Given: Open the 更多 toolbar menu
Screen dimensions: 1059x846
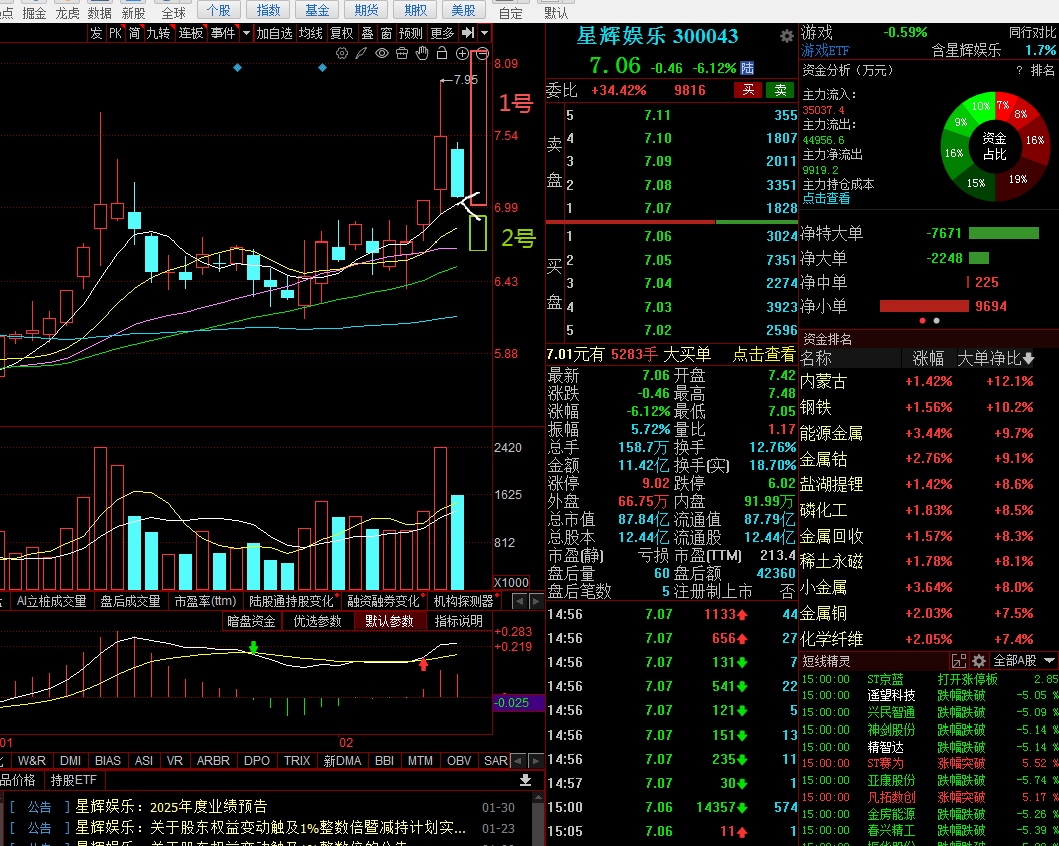Looking at the screenshot, I should point(442,33).
